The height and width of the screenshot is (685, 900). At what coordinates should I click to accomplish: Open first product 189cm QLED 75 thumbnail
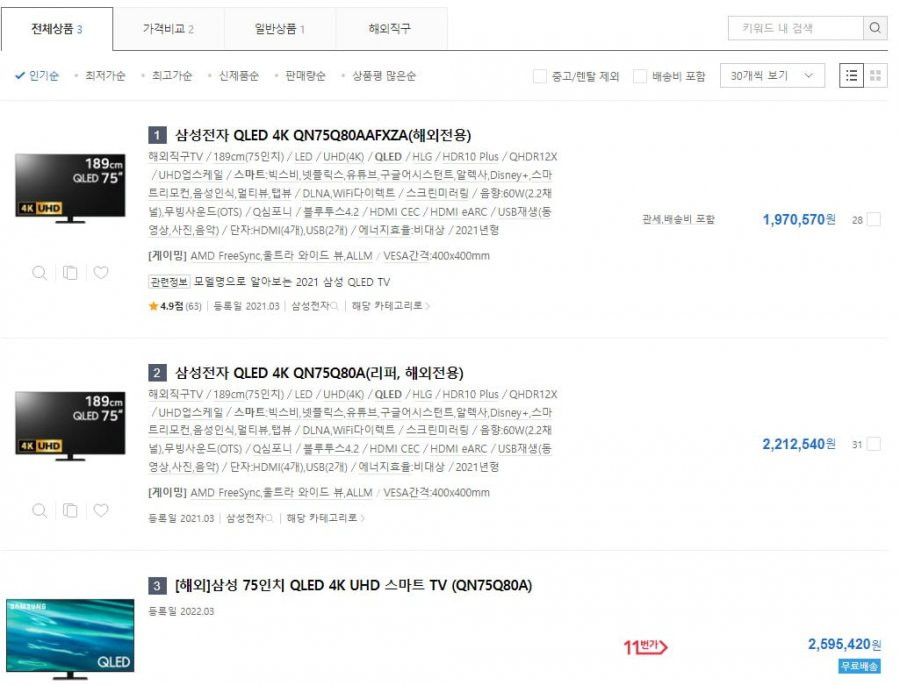coord(70,188)
